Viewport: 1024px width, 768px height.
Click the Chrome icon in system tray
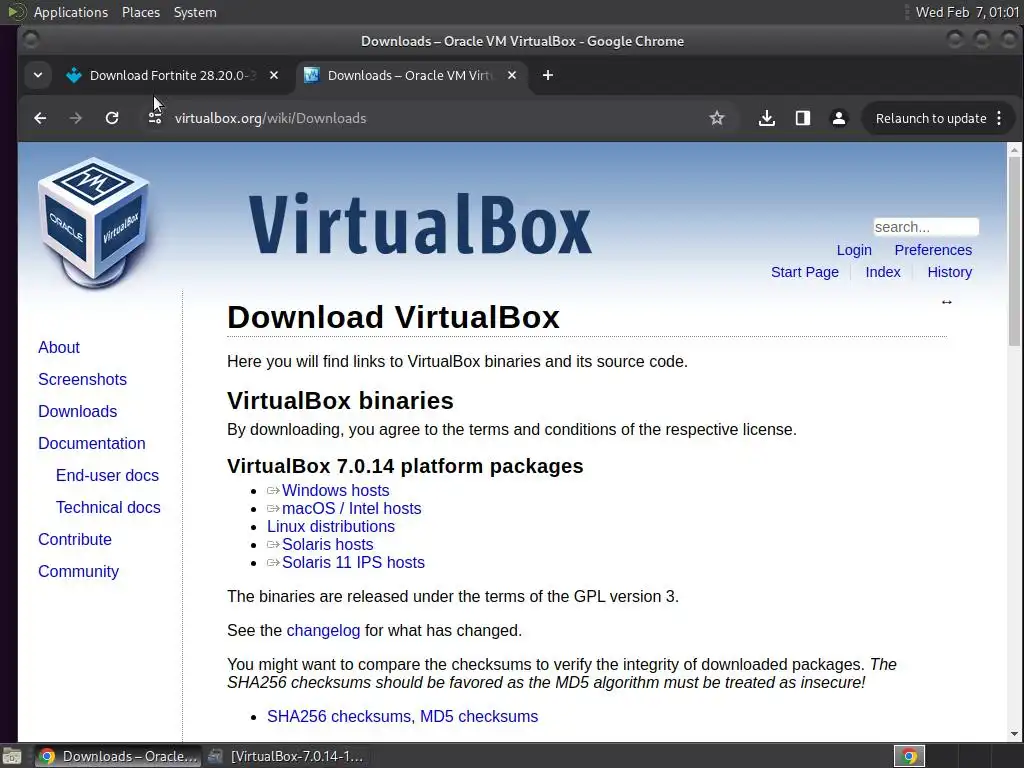[x=909, y=756]
